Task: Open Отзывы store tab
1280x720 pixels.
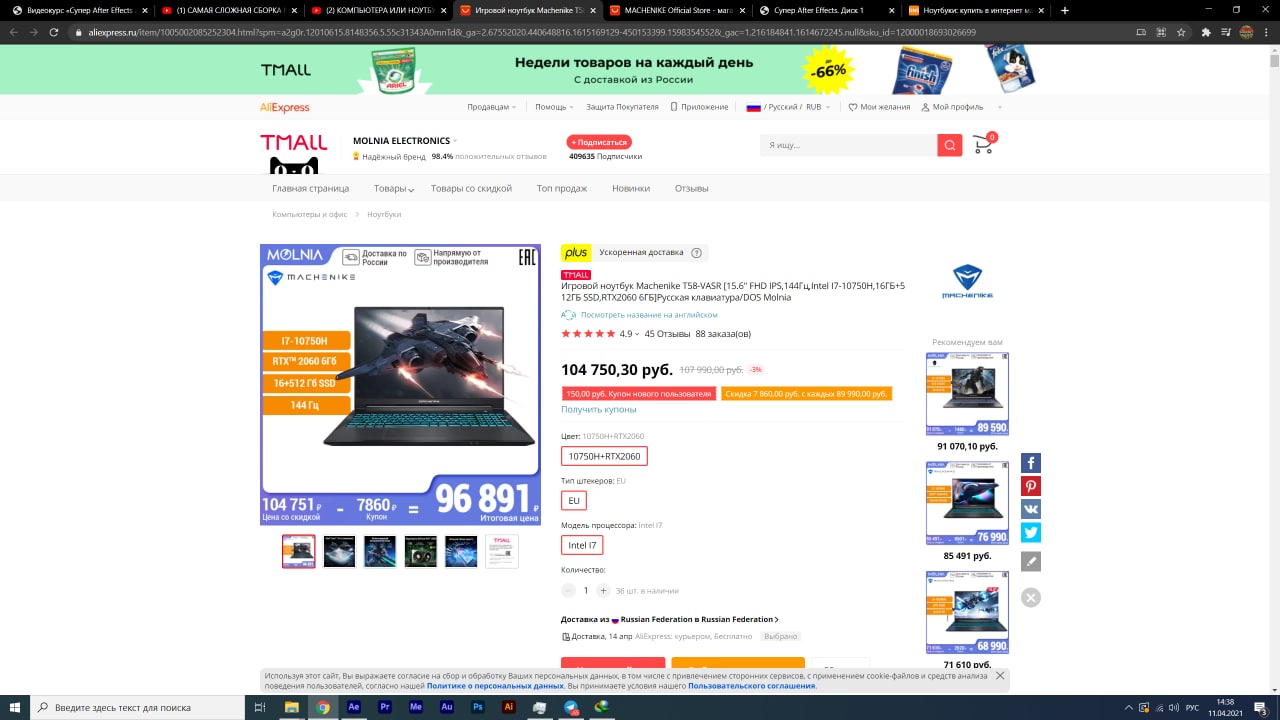Action: (x=691, y=188)
